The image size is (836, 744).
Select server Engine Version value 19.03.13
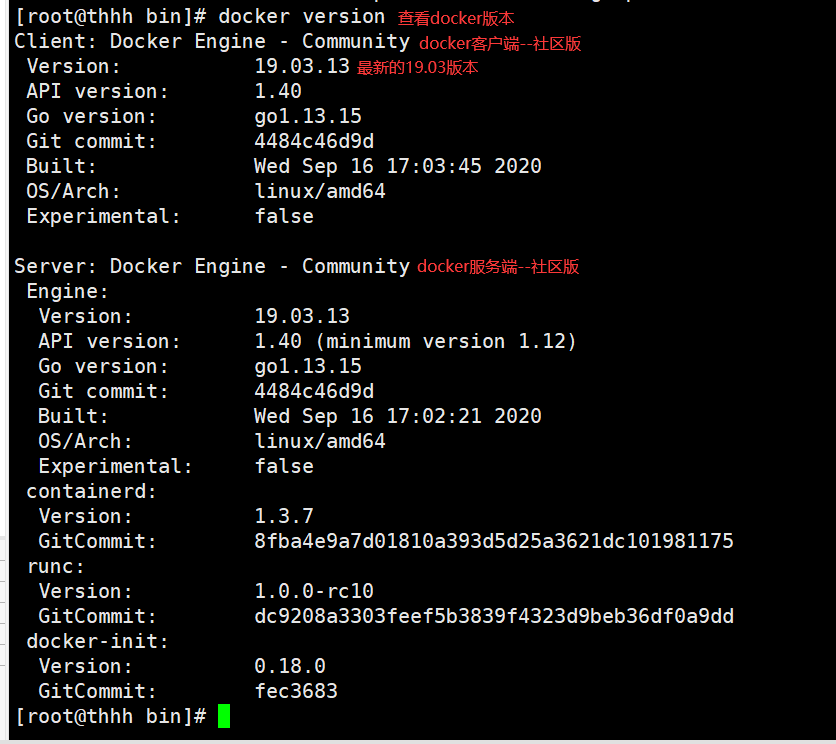point(302,316)
